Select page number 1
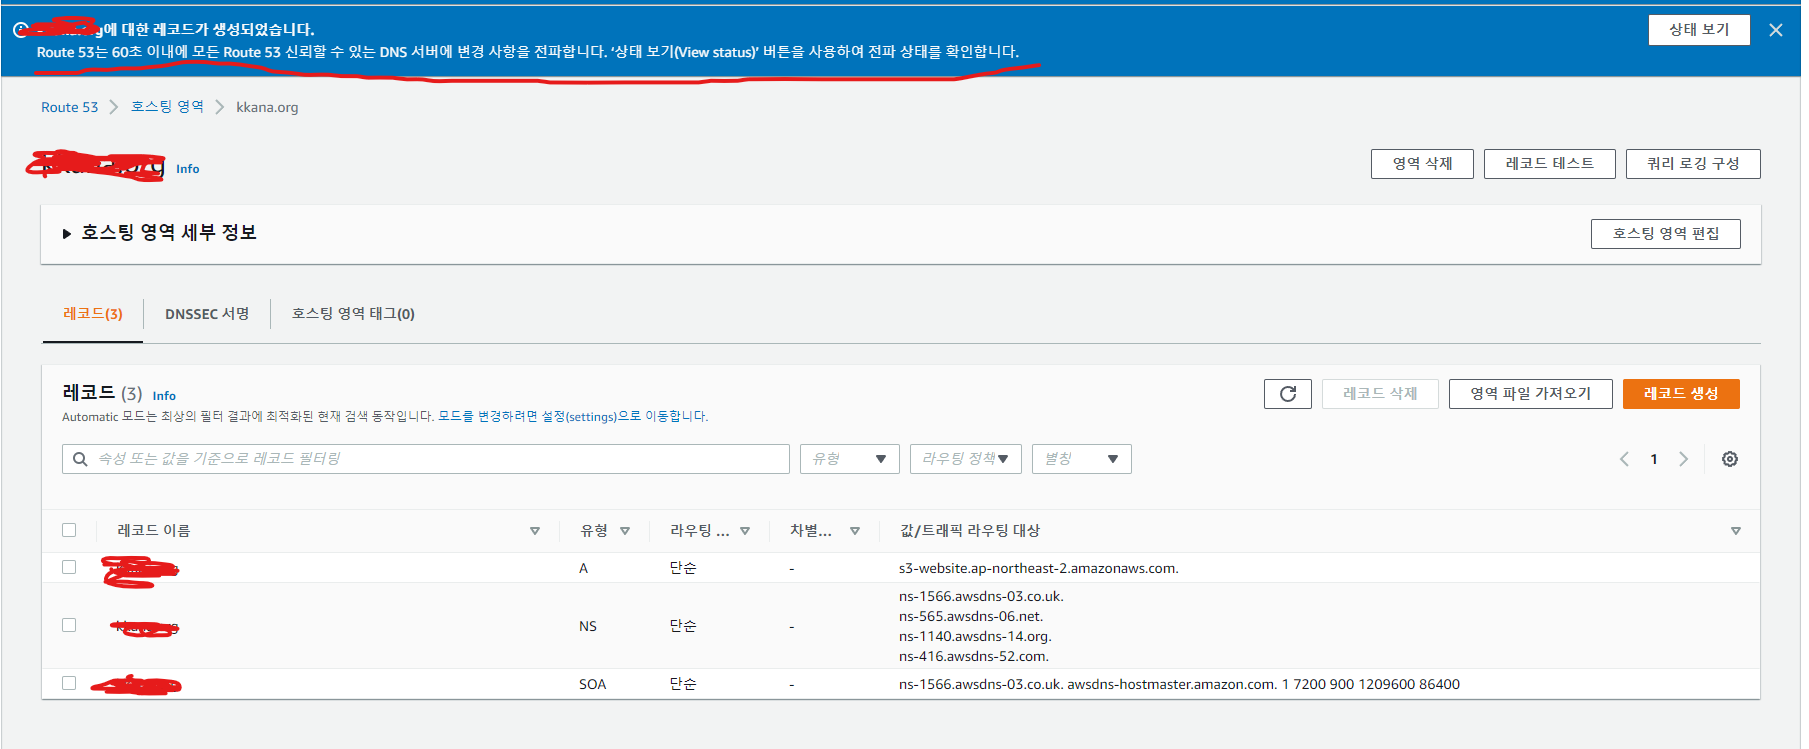The width and height of the screenshot is (1809, 749). (x=1654, y=459)
